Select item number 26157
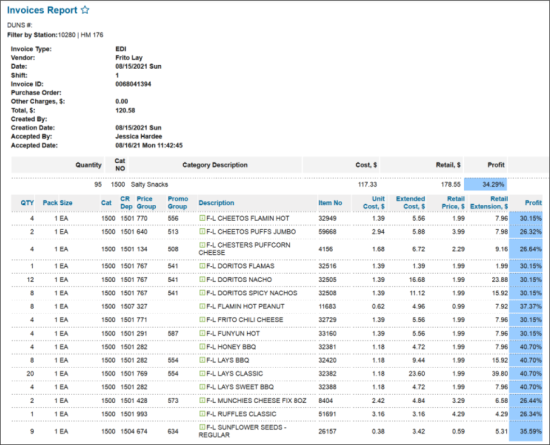The image size is (550, 445). [x=327, y=431]
